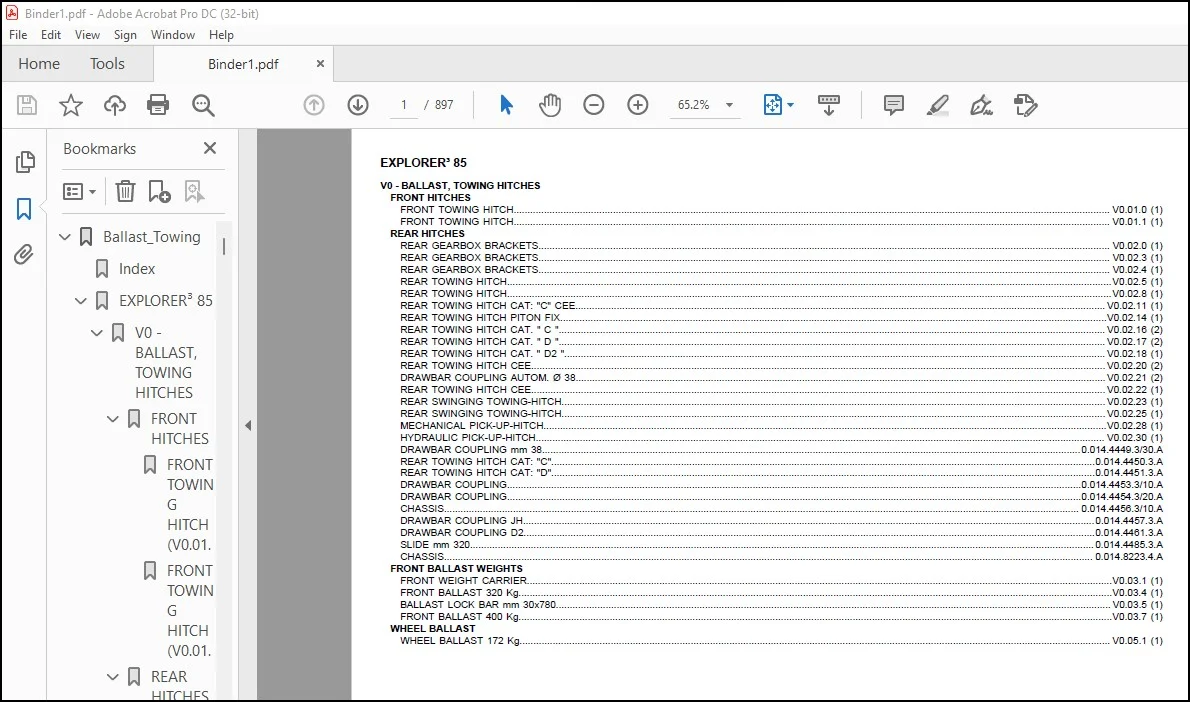Image resolution: width=1190 pixels, height=702 pixels.
Task: Open the zoom level dropdown
Action: tap(729, 105)
